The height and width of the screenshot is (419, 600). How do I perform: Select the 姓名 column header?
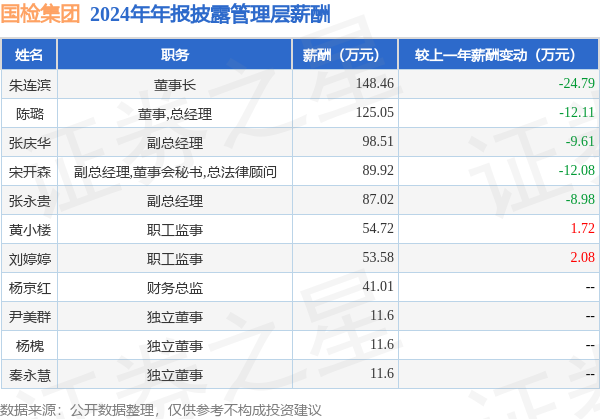click(29, 55)
